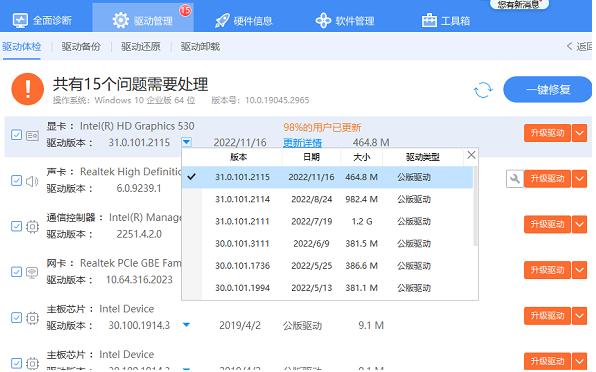
Task: Toggle checkbox for 声卡 Realtek High Definition
Action: point(16,180)
